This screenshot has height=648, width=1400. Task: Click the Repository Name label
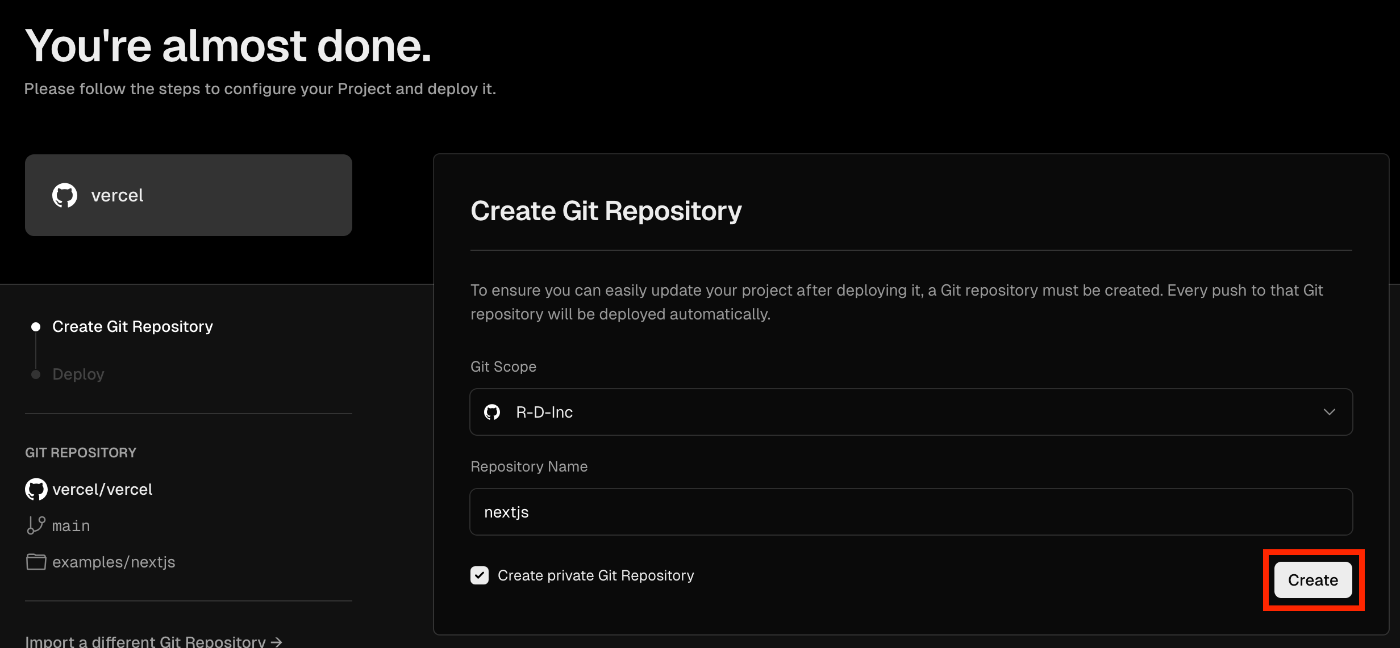[529, 467]
